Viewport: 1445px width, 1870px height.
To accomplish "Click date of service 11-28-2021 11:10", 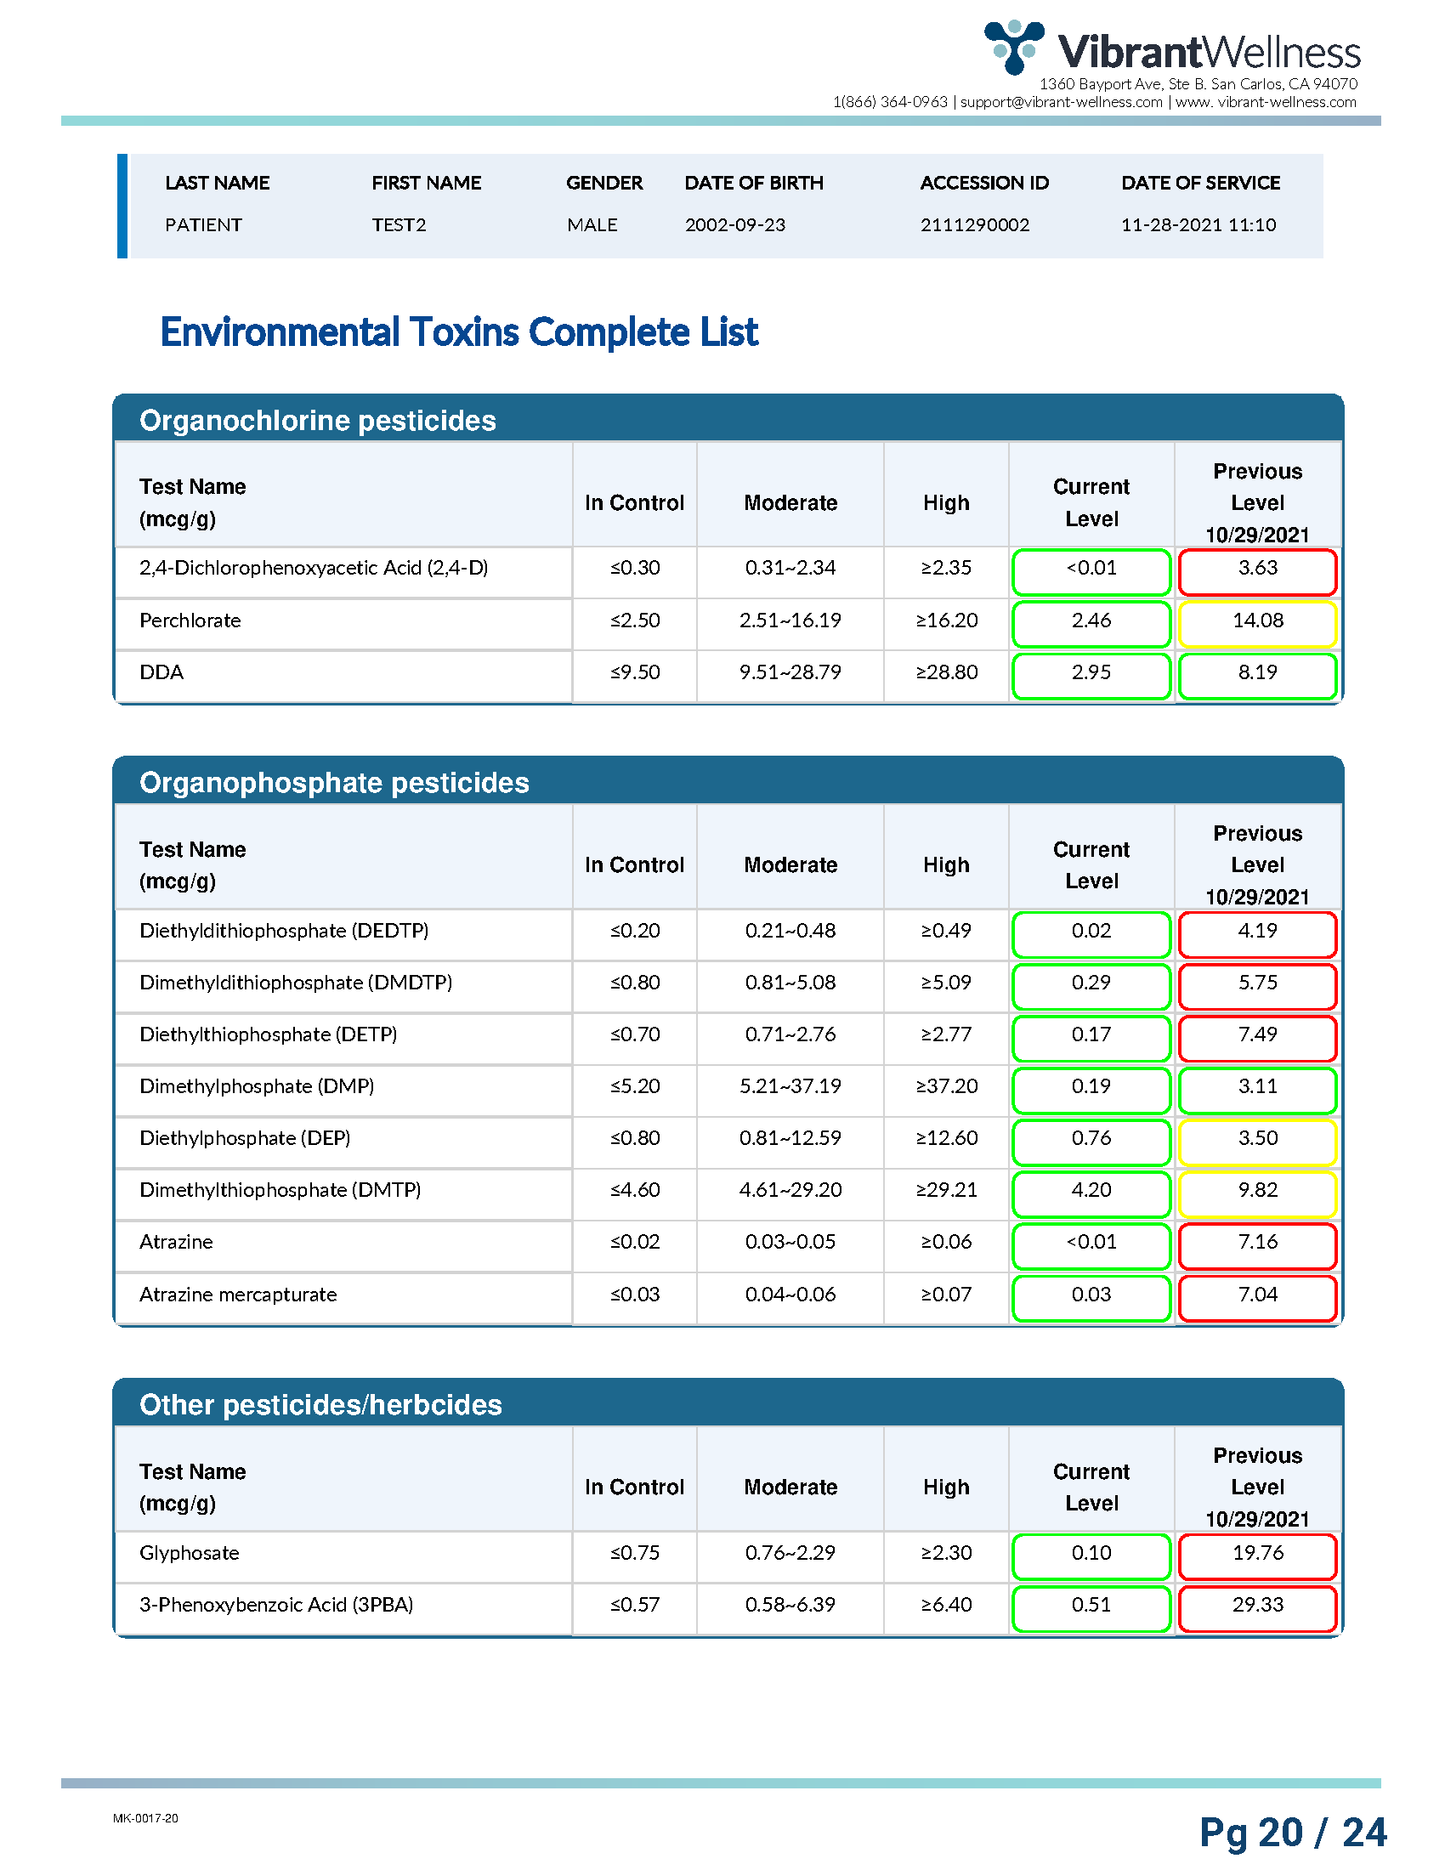I will pyautogui.click(x=1198, y=225).
